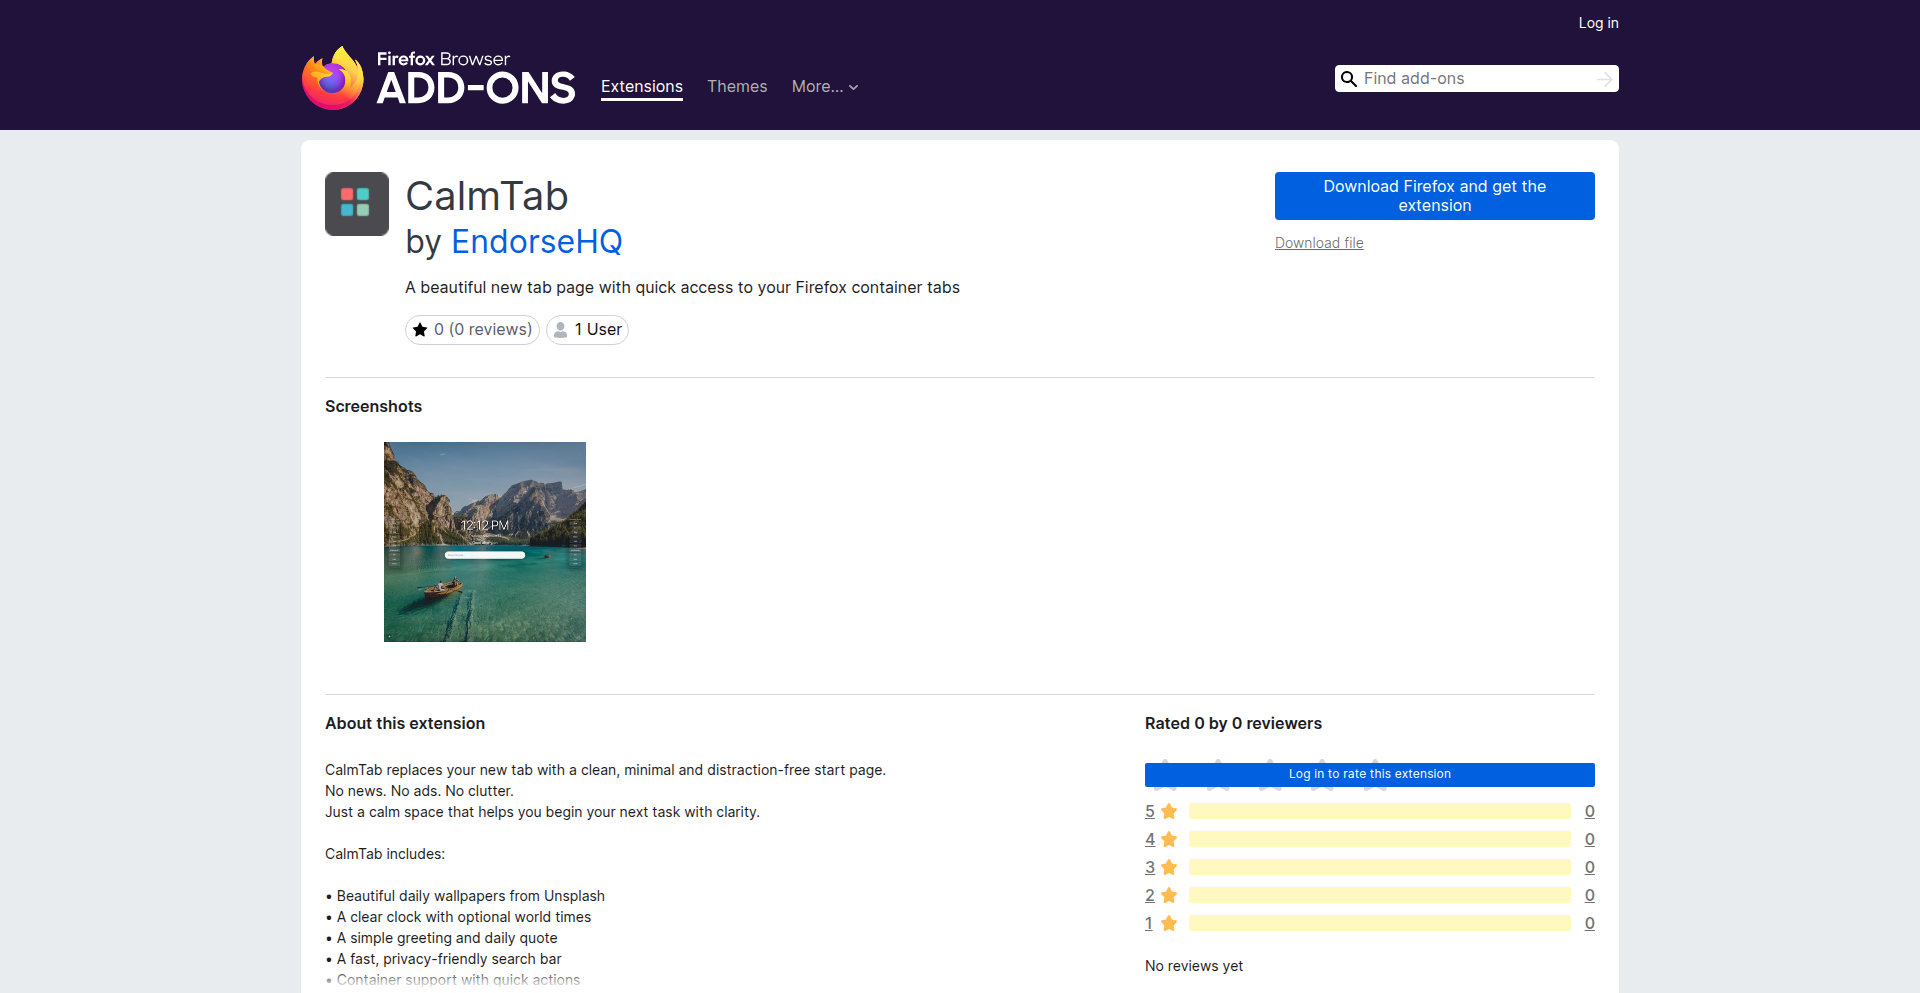The height and width of the screenshot is (993, 1920).
Task: Open the 4-star reviews count link
Action: (1590, 839)
